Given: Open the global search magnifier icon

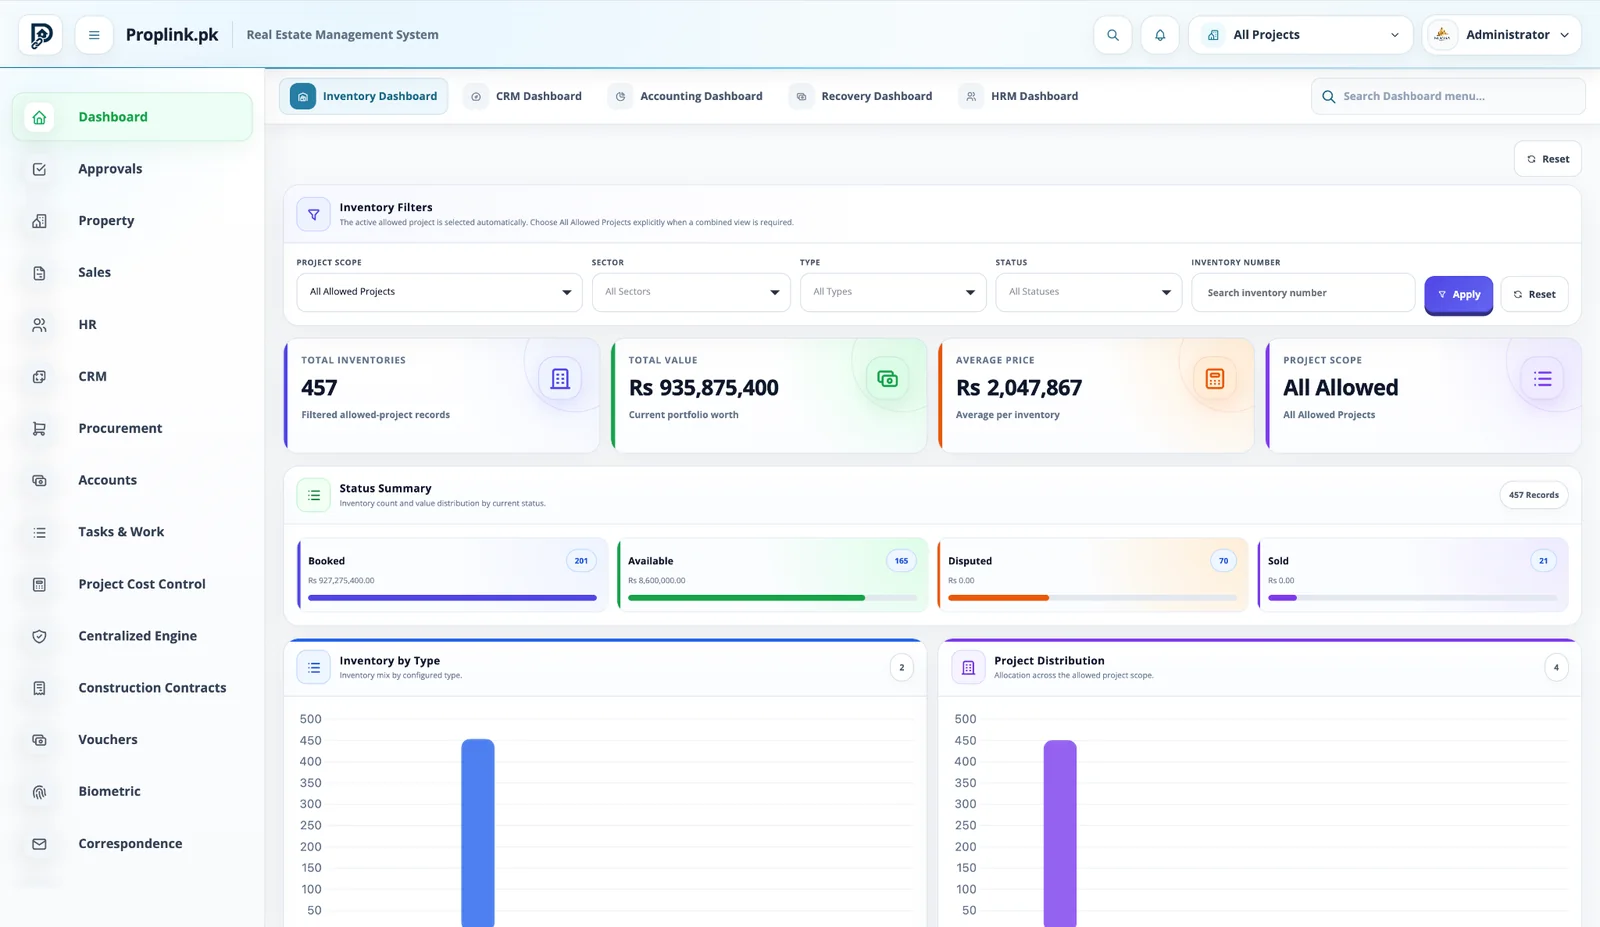Looking at the screenshot, I should (1113, 35).
